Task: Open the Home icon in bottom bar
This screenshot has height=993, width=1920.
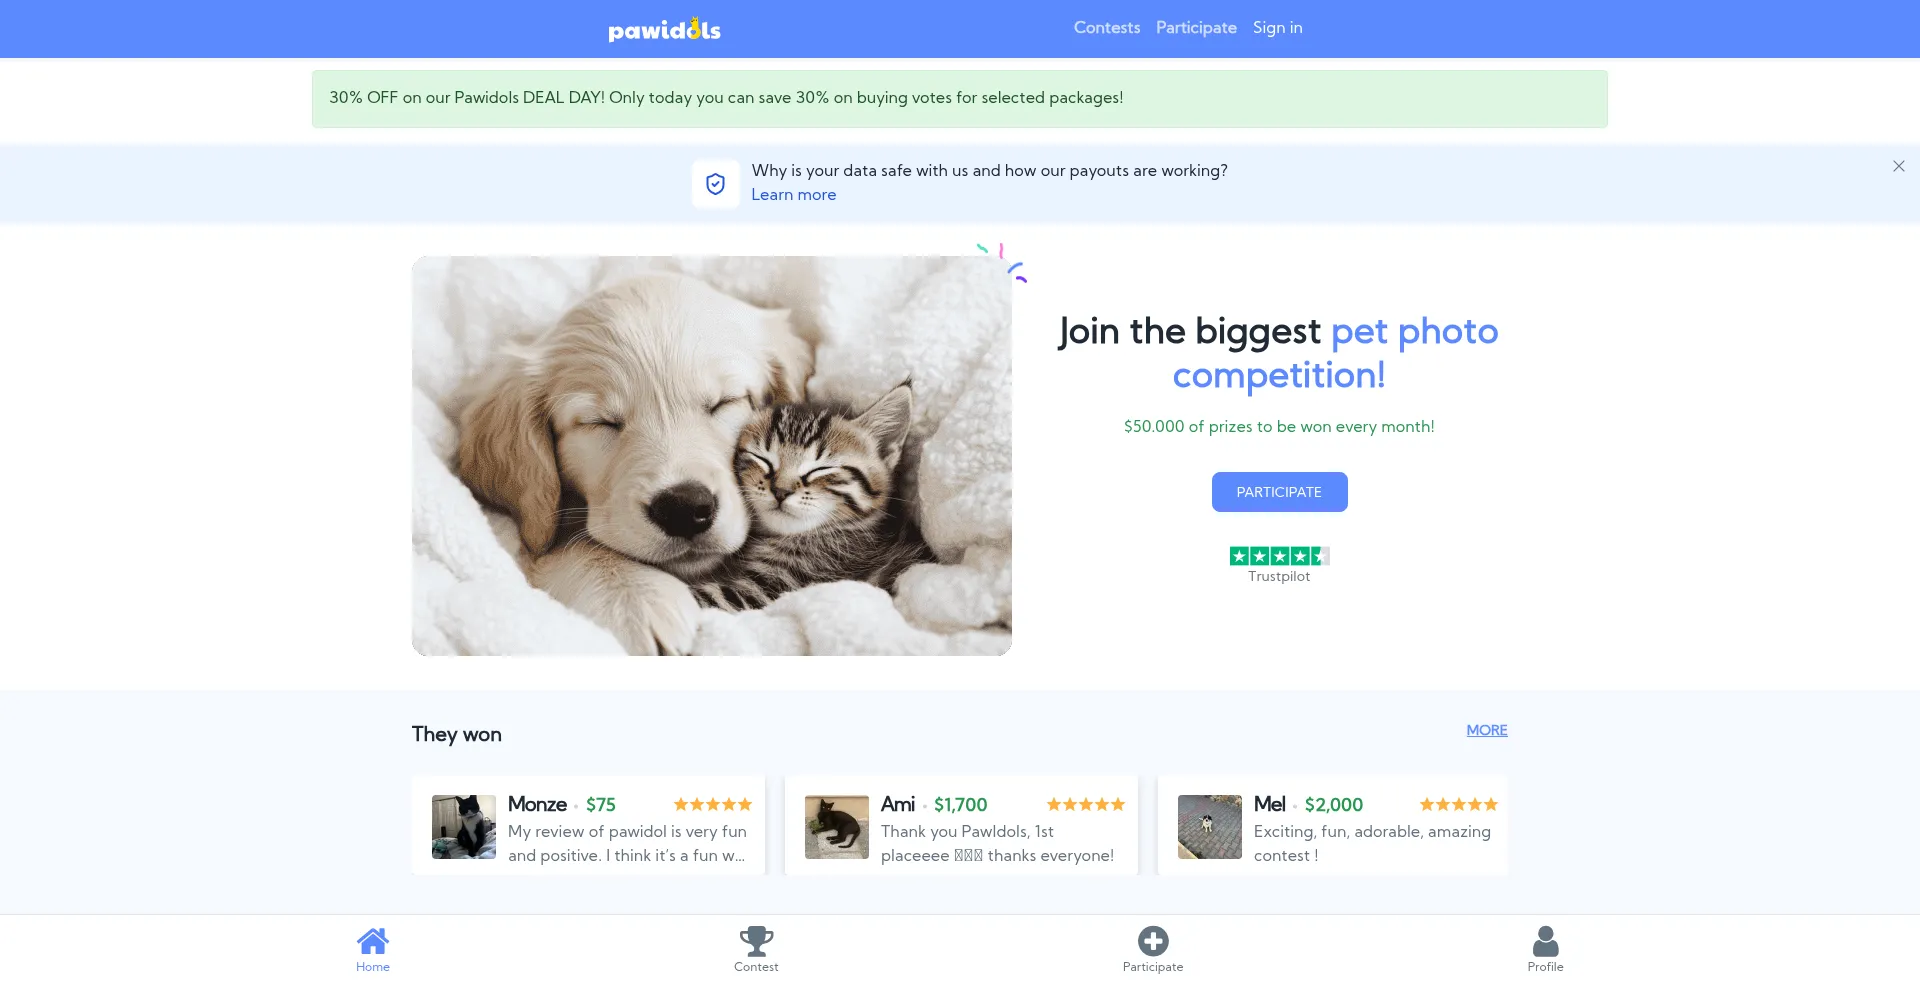Action: click(x=372, y=941)
